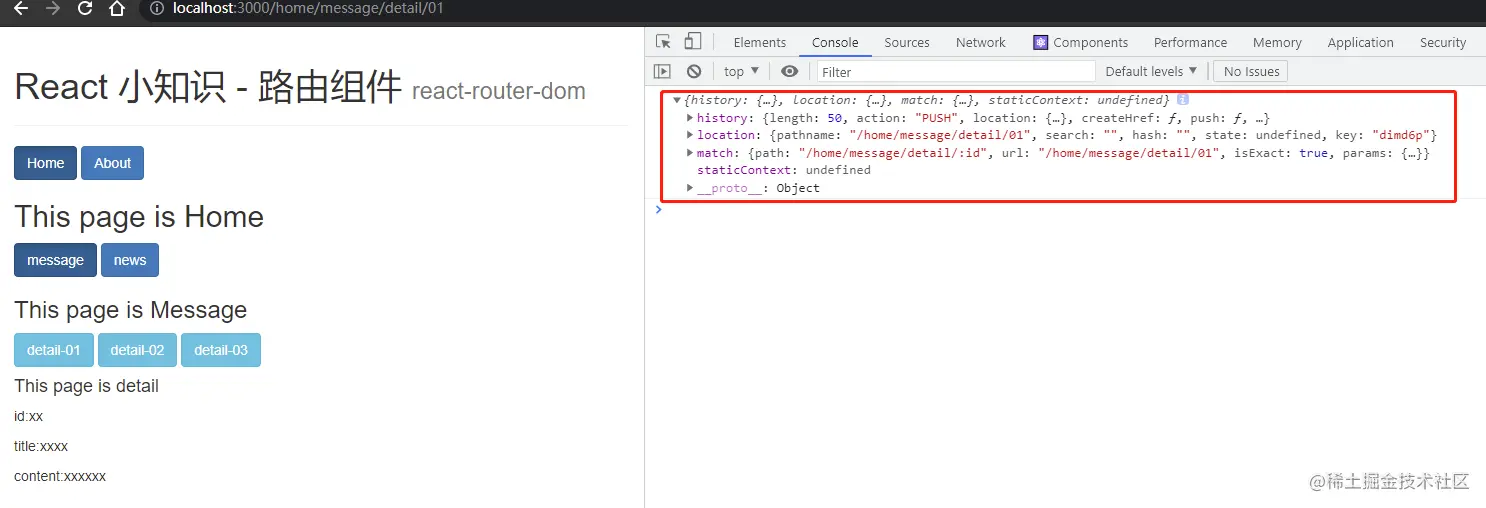Click the 'This page is detail' text

tap(86, 386)
